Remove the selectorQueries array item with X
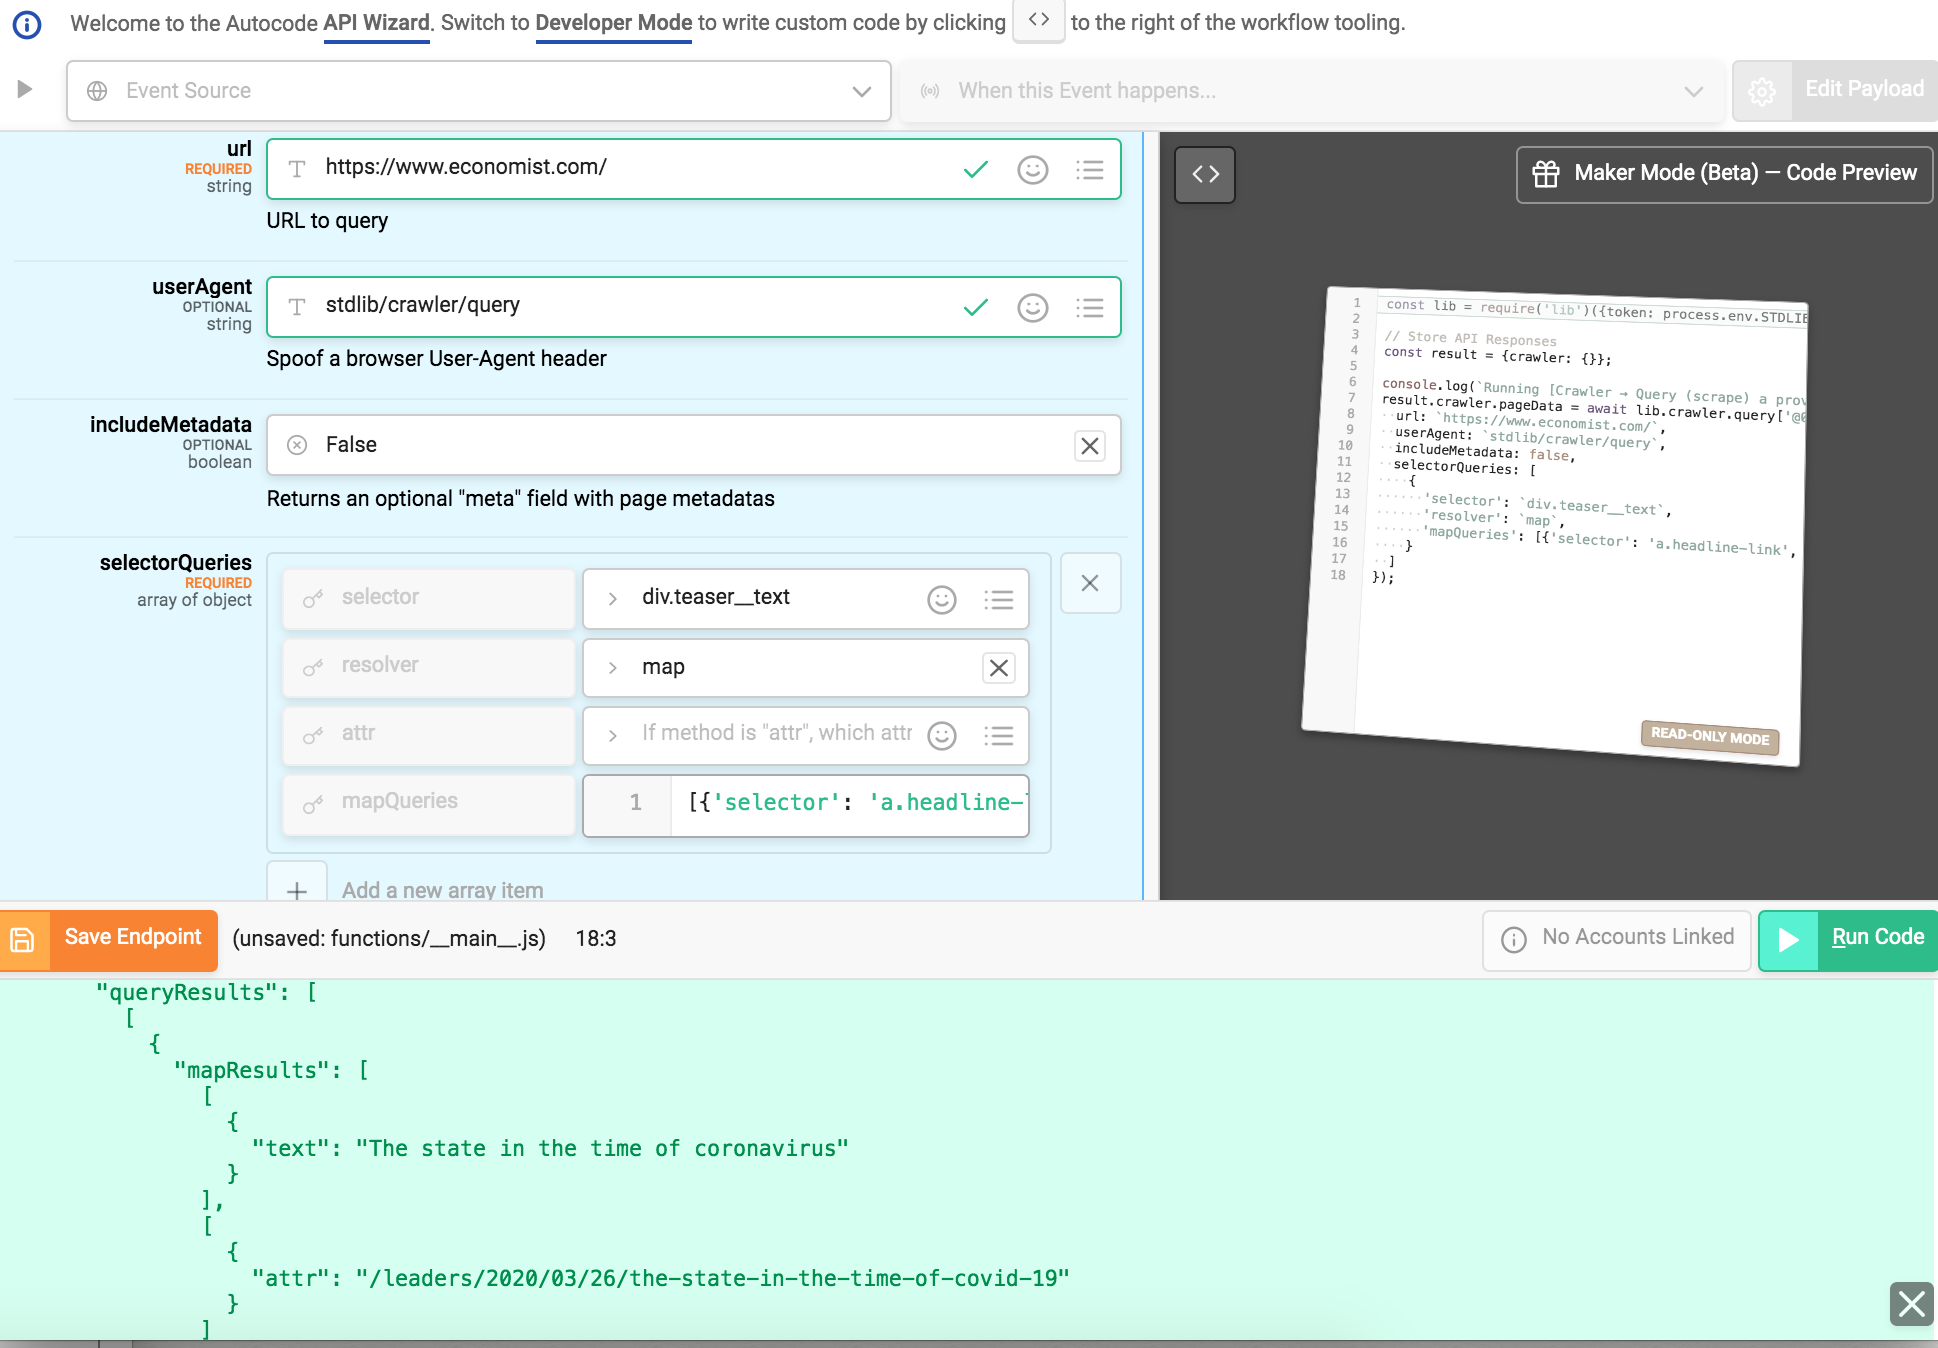The height and width of the screenshot is (1348, 1938). tap(1090, 583)
